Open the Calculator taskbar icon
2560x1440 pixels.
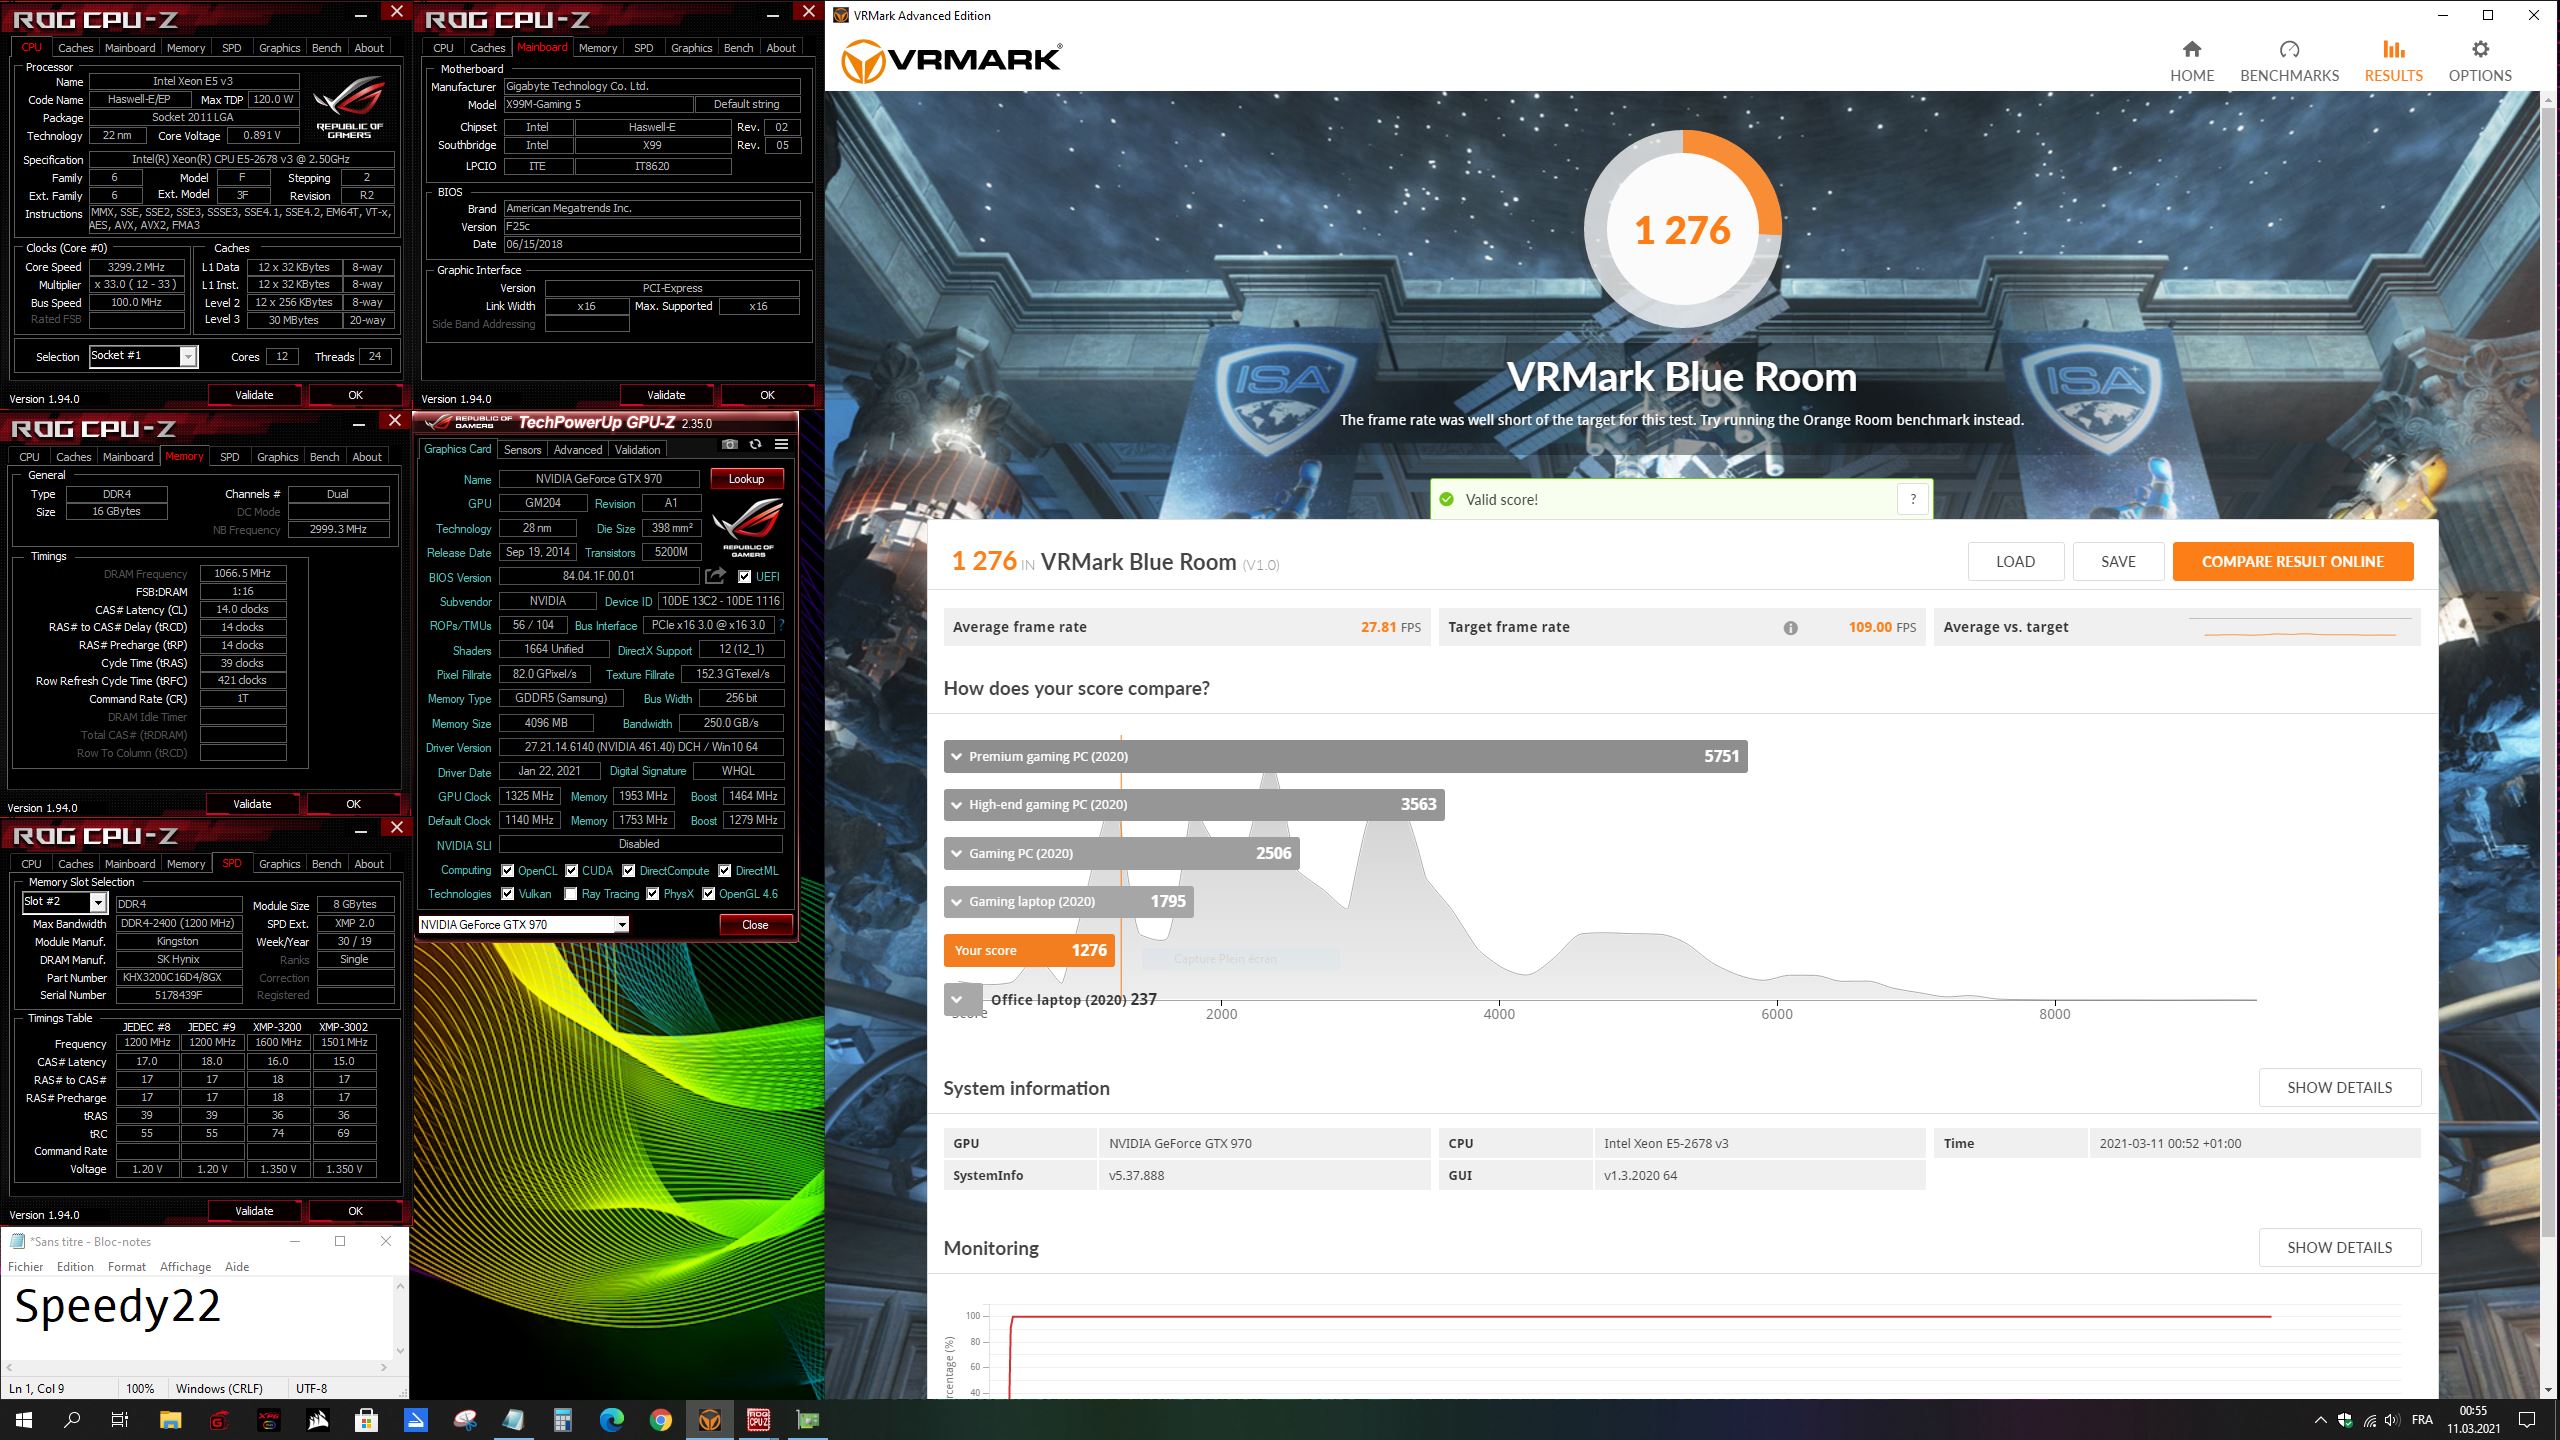click(562, 1420)
